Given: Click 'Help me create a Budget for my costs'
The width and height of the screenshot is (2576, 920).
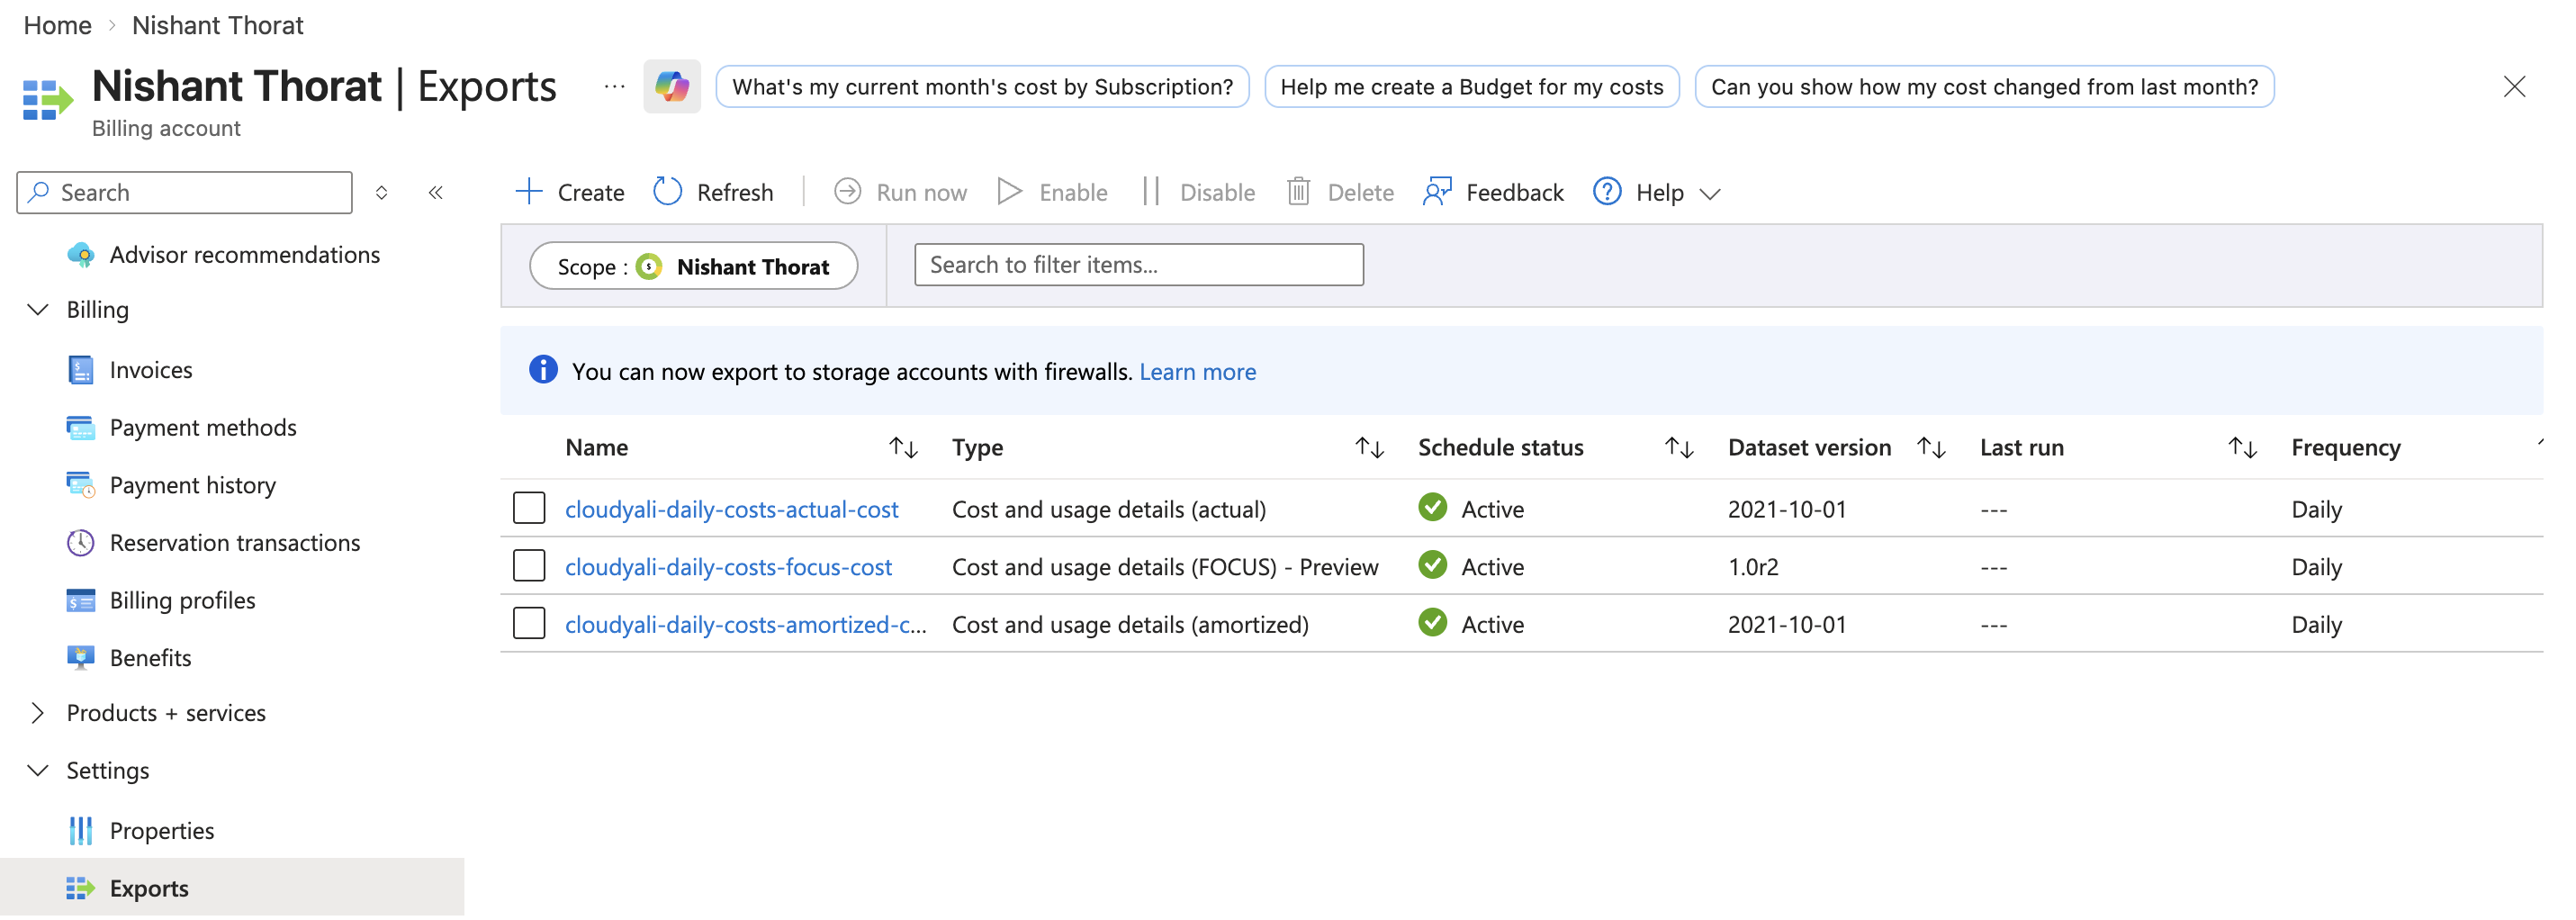Looking at the screenshot, I should click(x=1471, y=87).
